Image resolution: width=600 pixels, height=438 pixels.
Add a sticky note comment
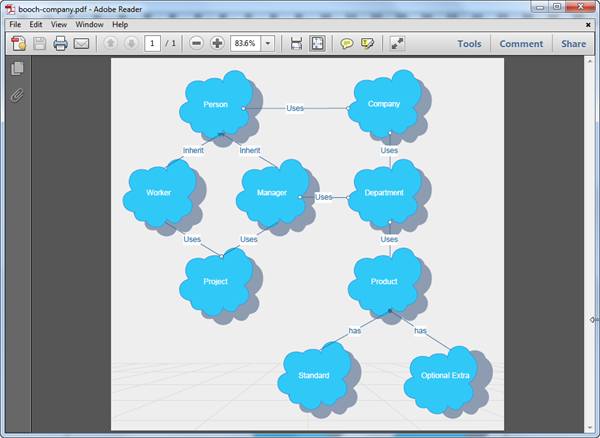pos(347,44)
